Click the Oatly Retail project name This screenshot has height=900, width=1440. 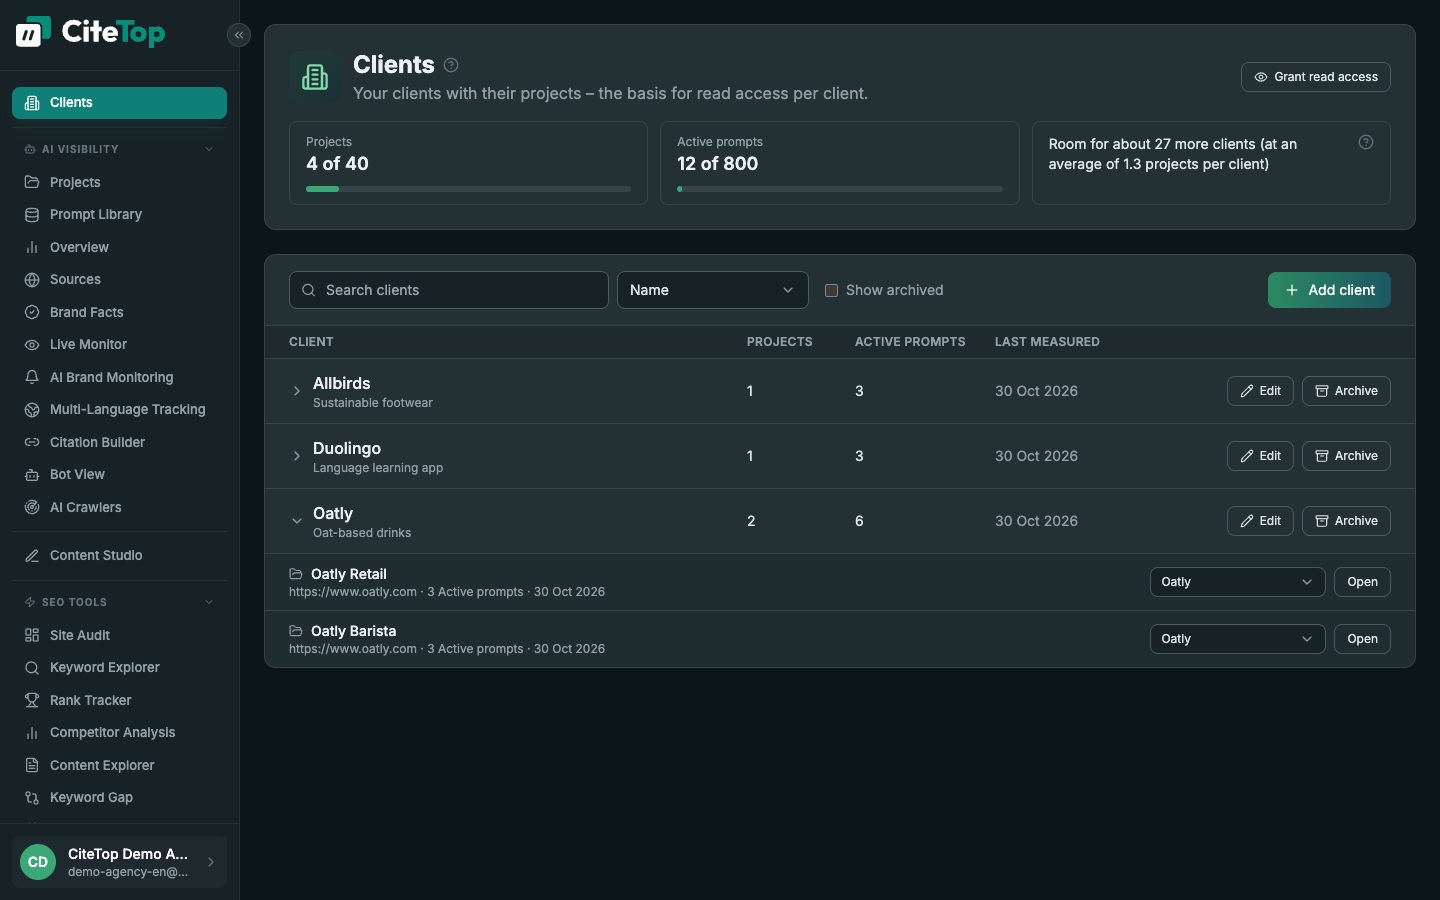tap(348, 574)
